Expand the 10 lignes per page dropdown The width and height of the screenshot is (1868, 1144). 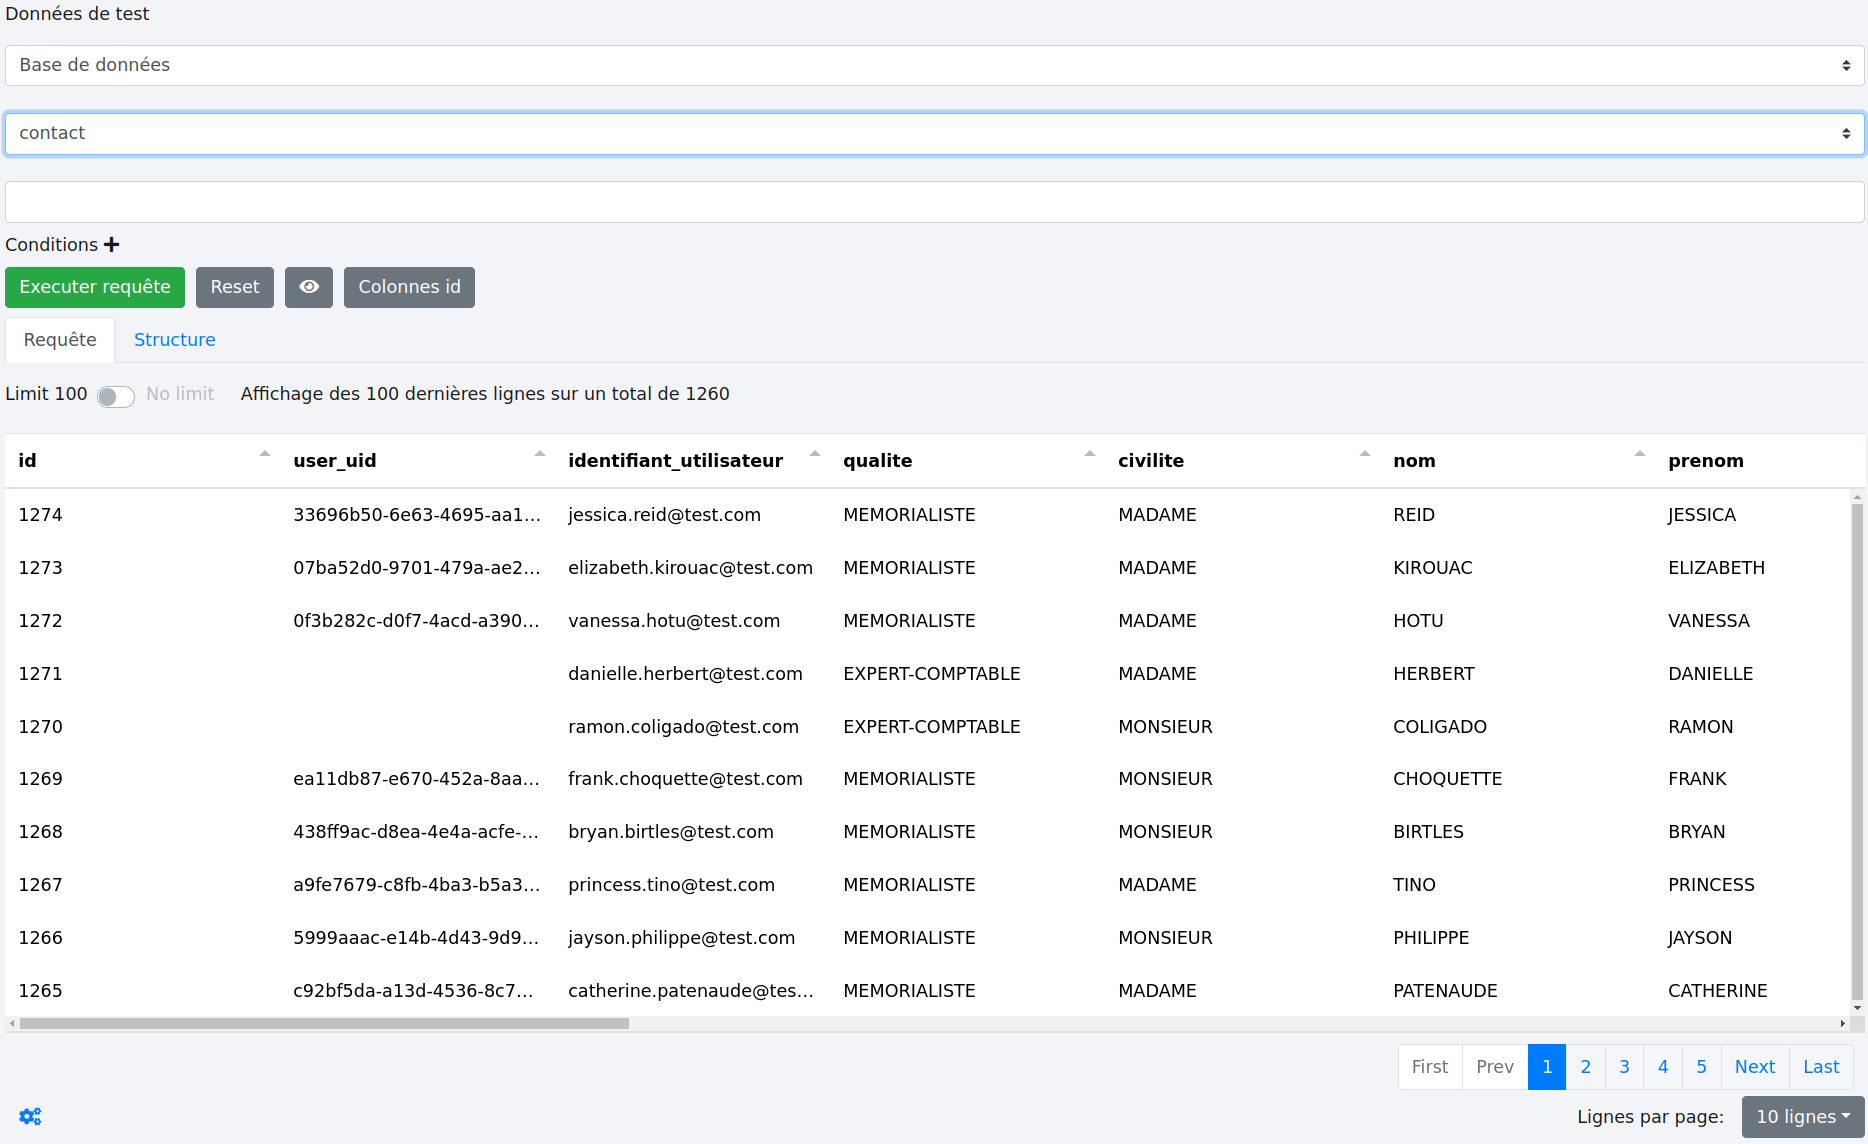pyautogui.click(x=1802, y=1116)
